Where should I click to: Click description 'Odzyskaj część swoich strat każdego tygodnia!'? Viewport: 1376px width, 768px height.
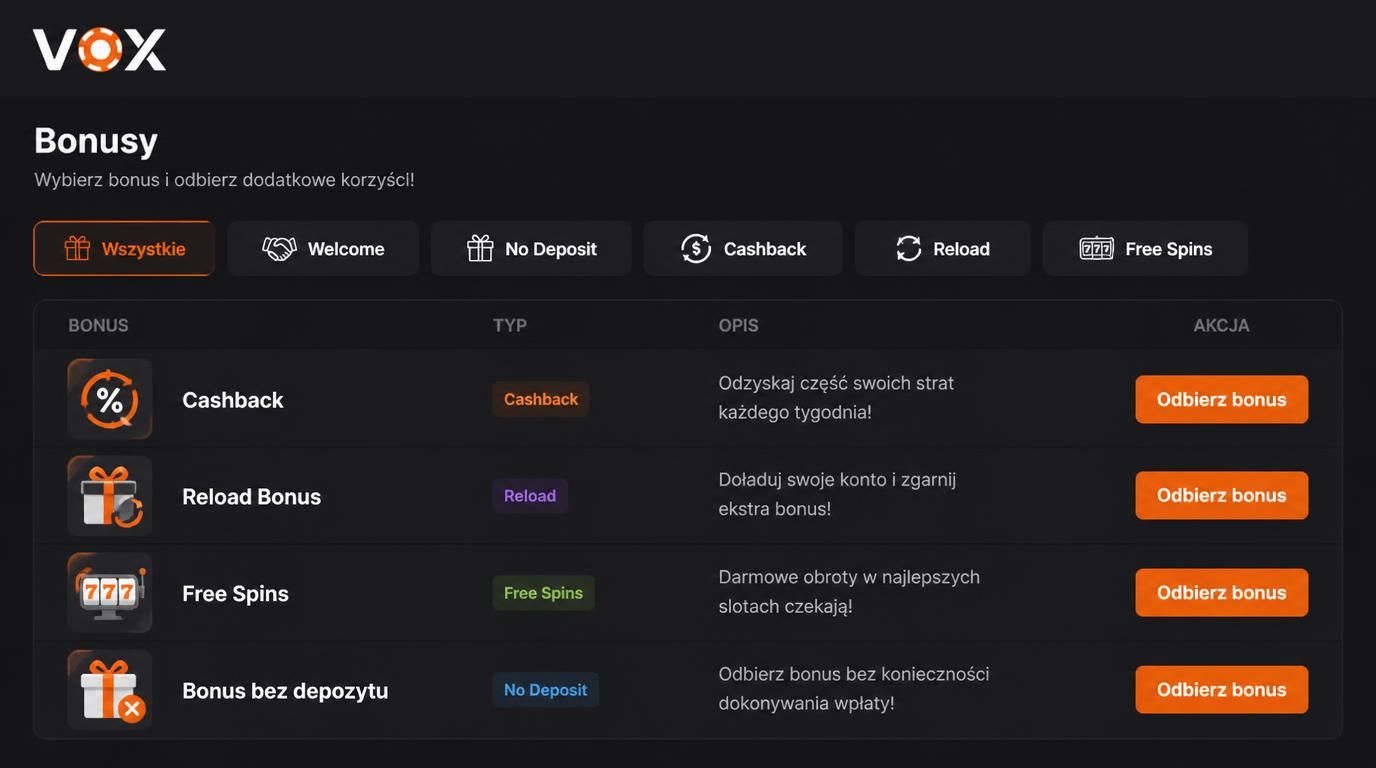[836, 397]
